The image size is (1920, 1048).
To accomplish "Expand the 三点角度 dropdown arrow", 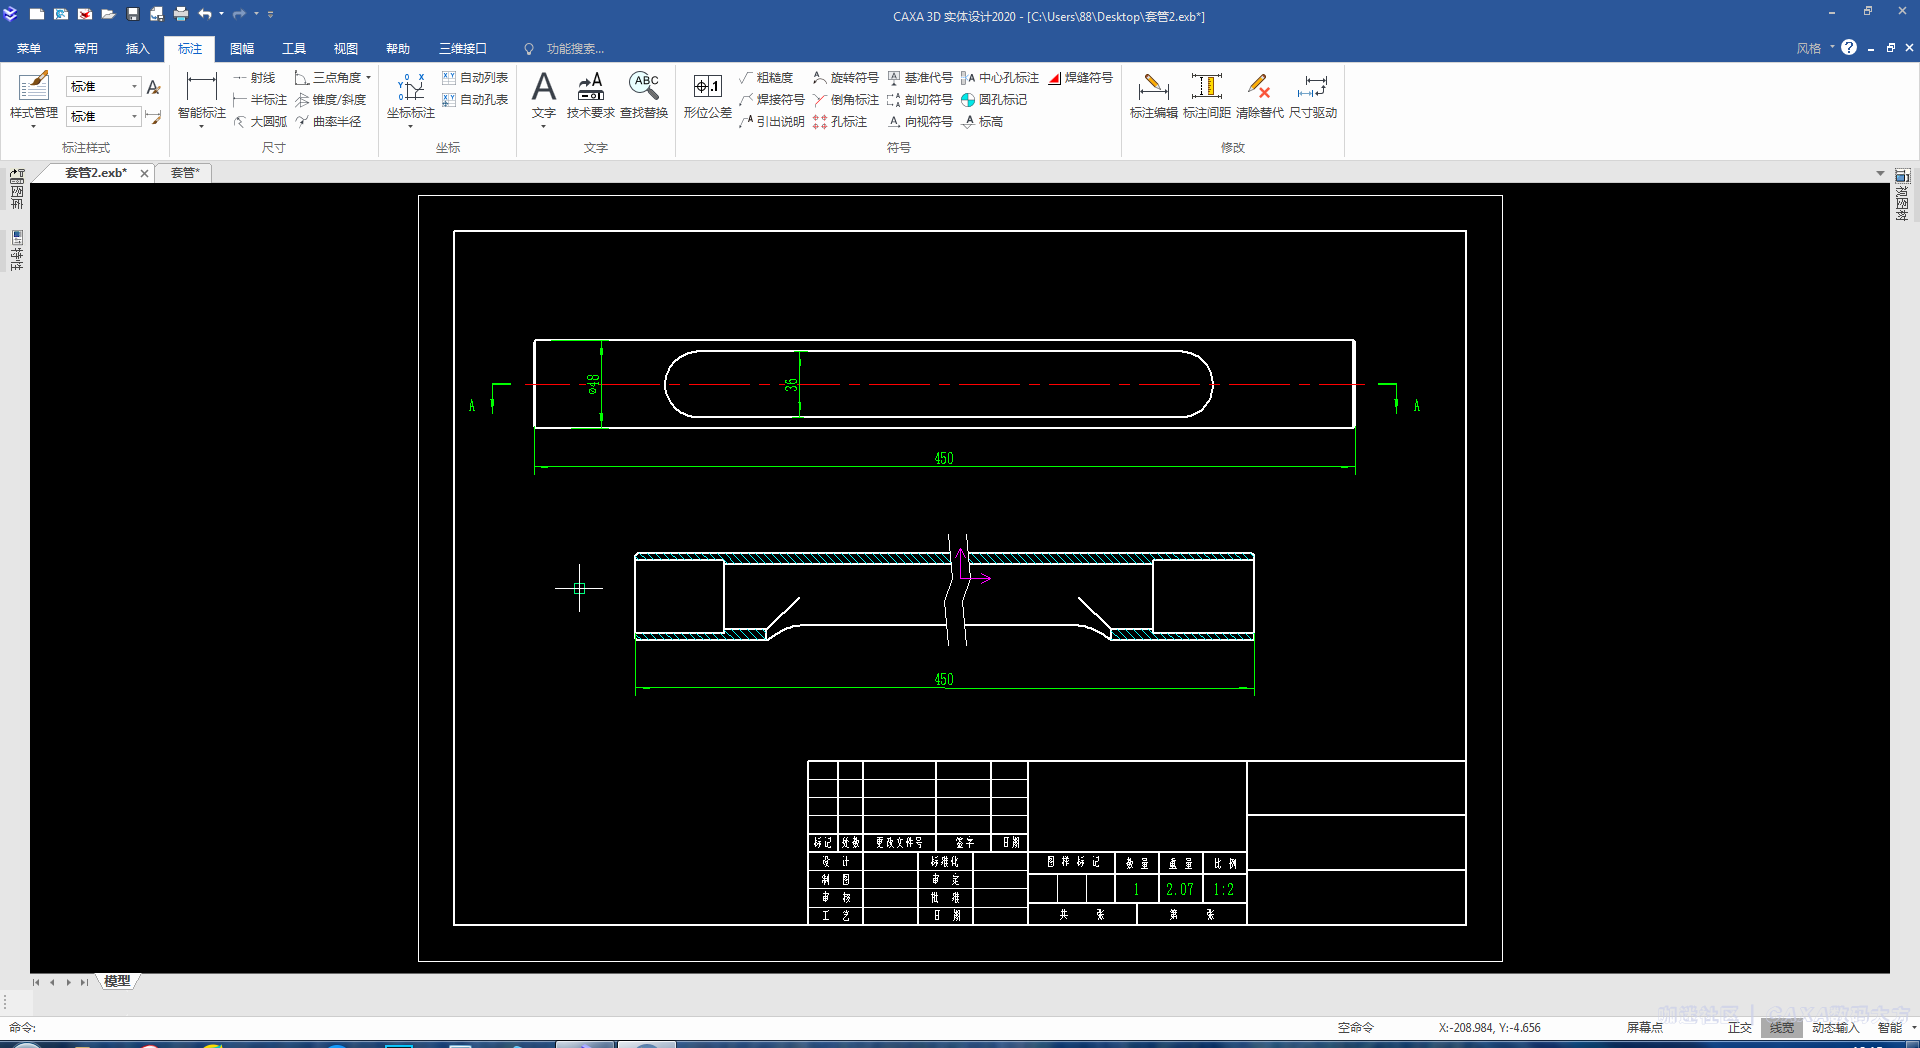I will (x=368, y=78).
